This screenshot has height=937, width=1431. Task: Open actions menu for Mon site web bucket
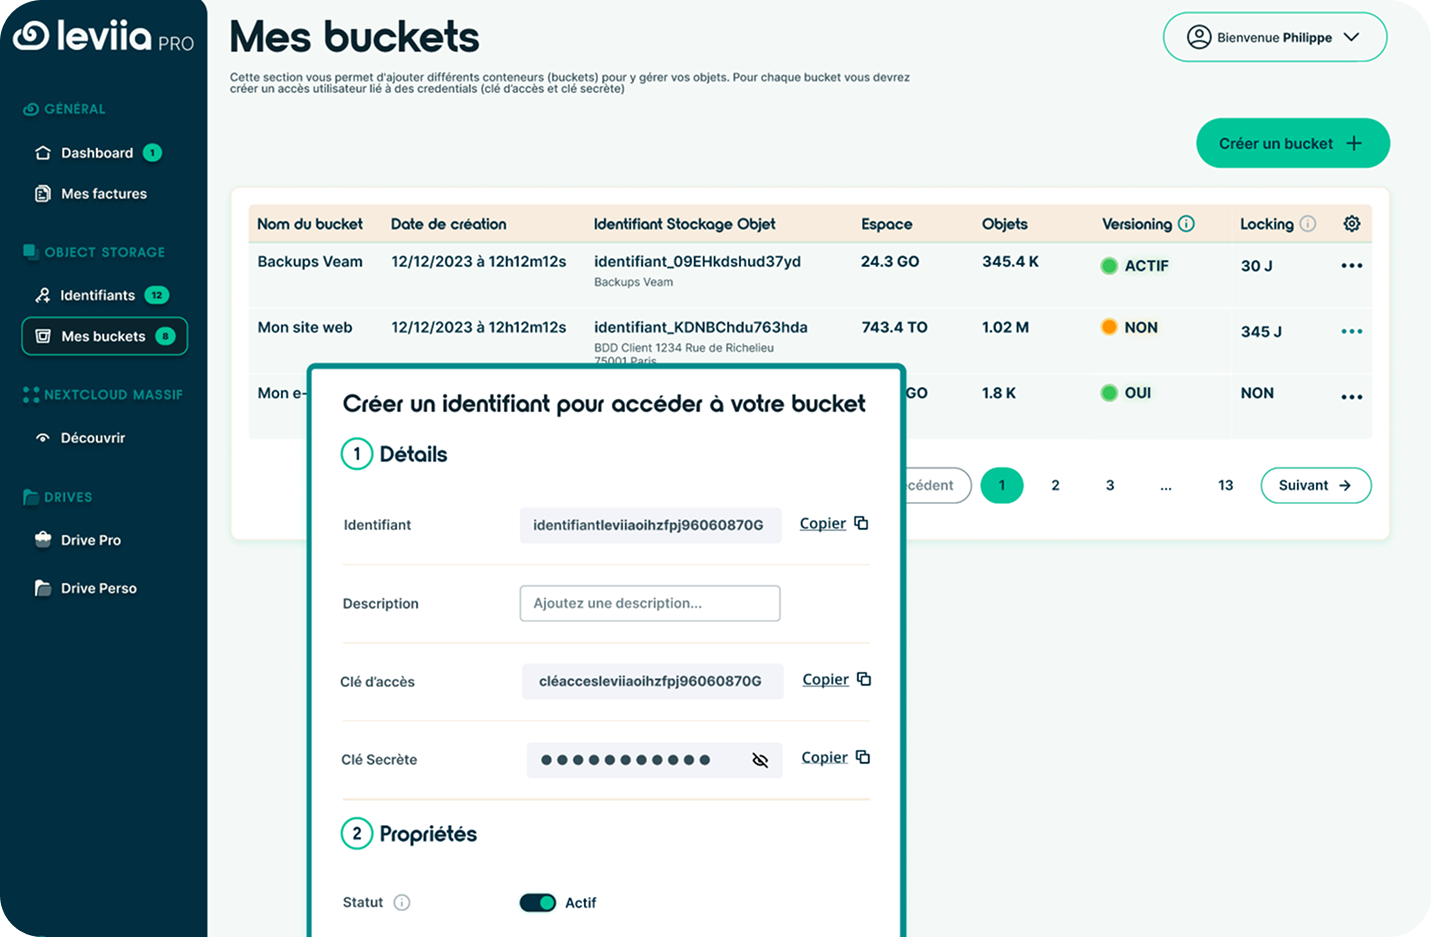click(1351, 331)
